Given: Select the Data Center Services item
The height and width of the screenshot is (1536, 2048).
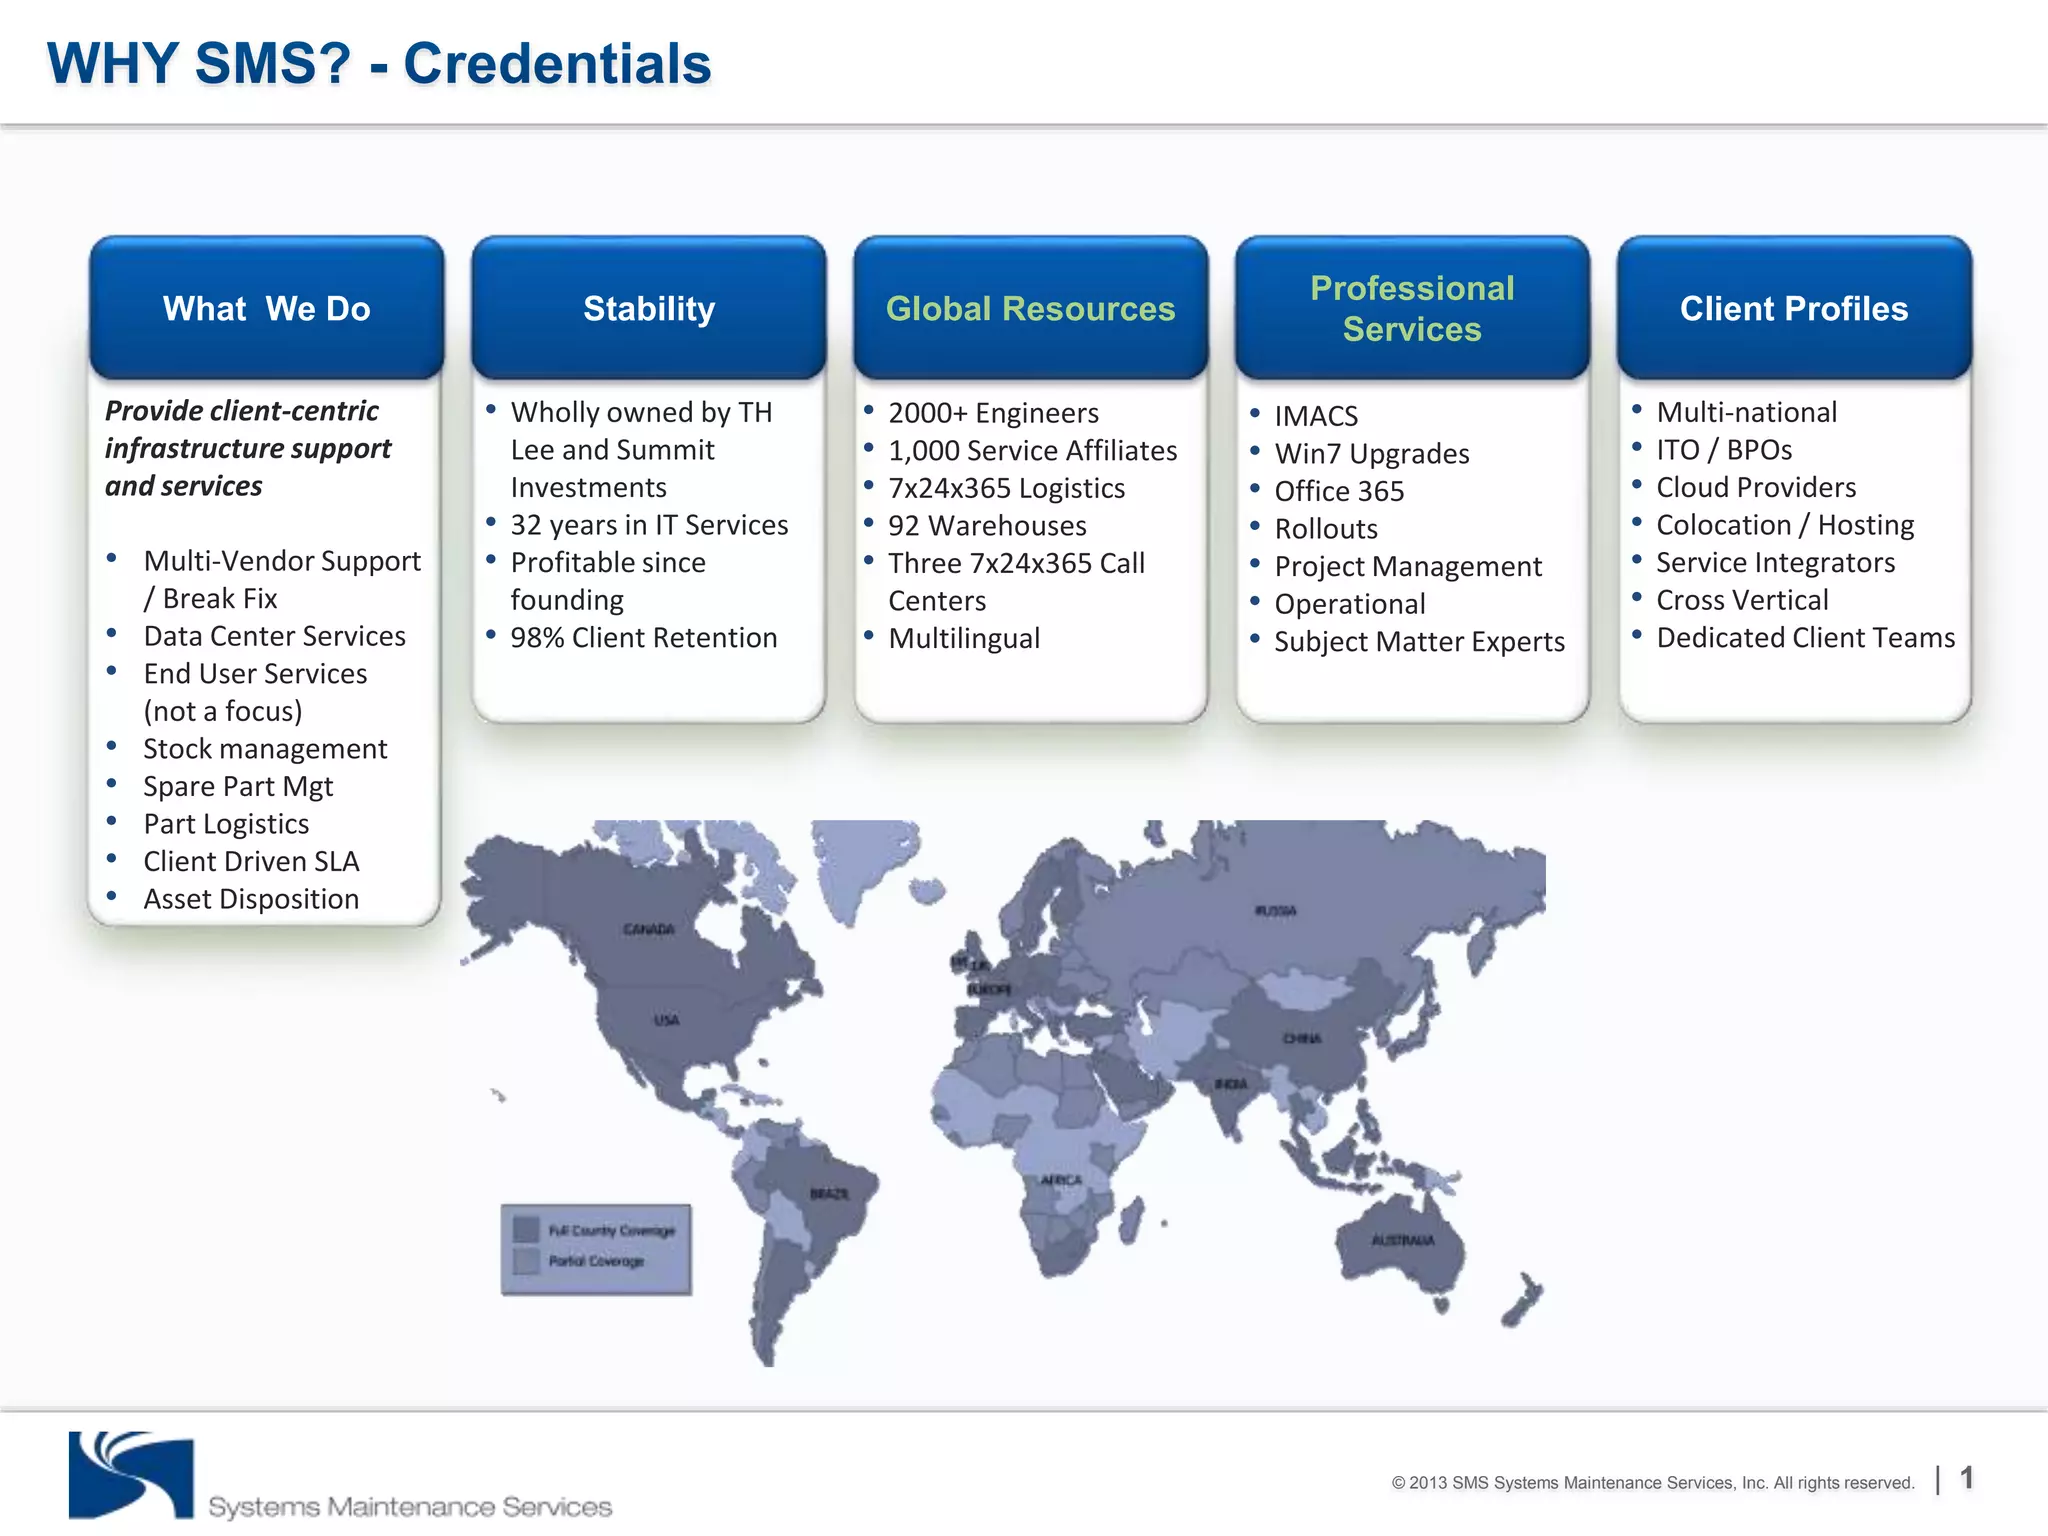Looking at the screenshot, I should pos(274,636).
